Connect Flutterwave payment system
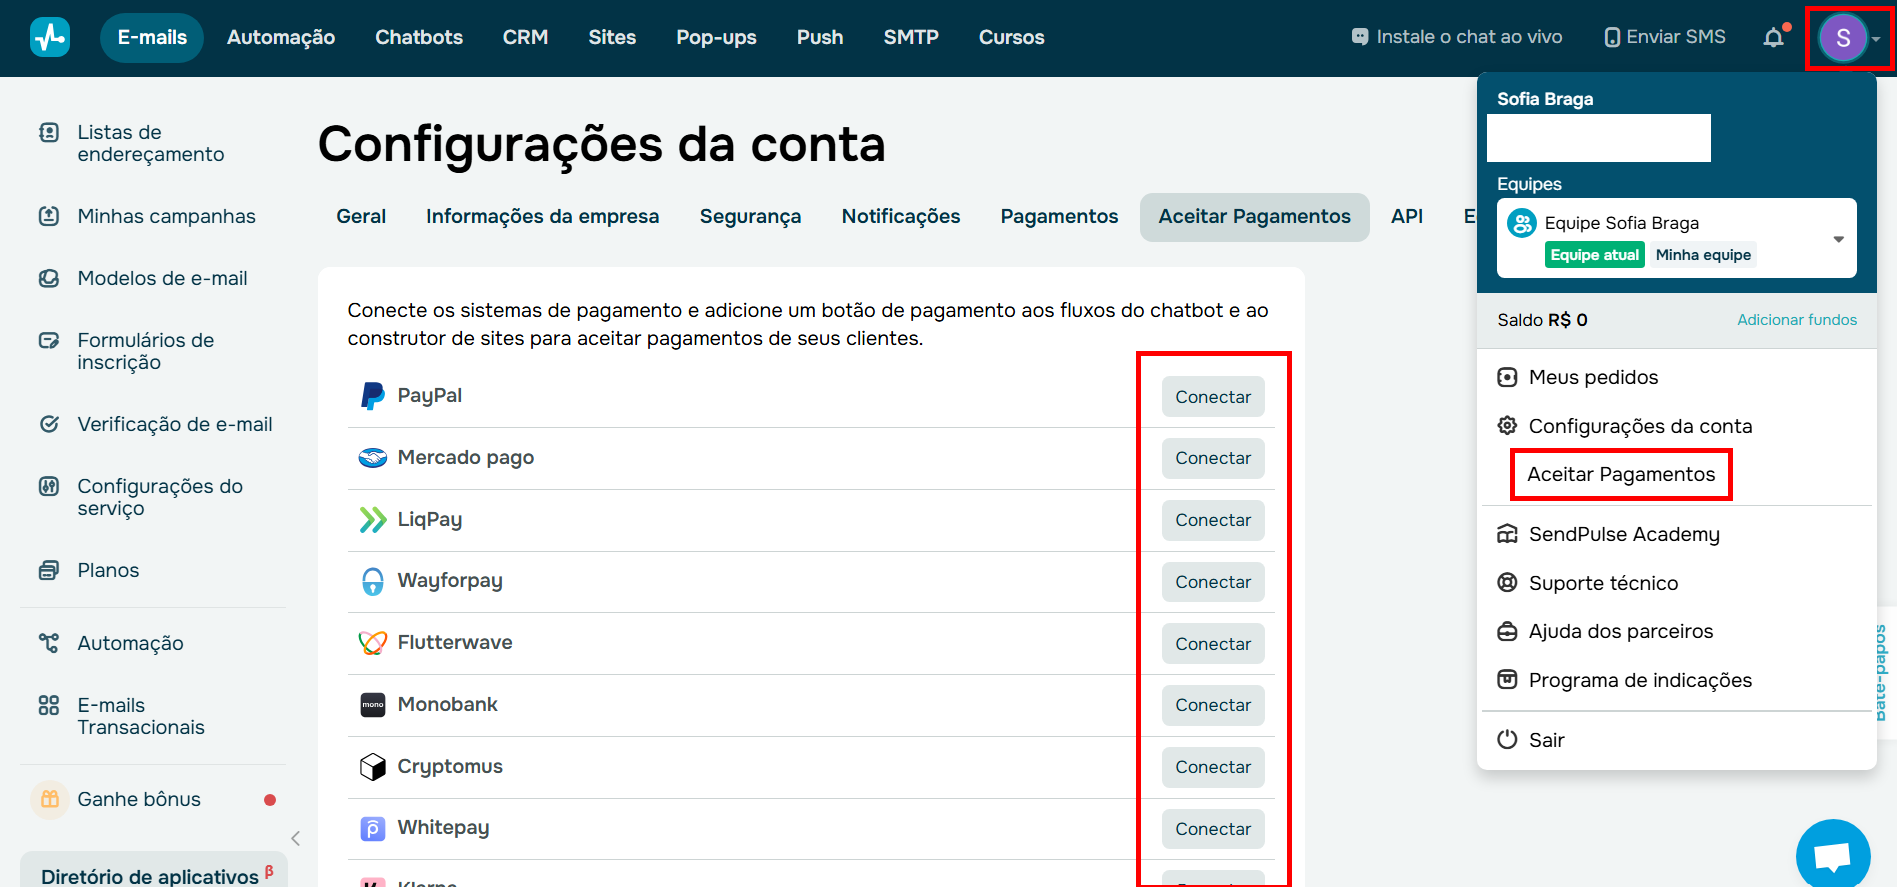 coord(1213,644)
